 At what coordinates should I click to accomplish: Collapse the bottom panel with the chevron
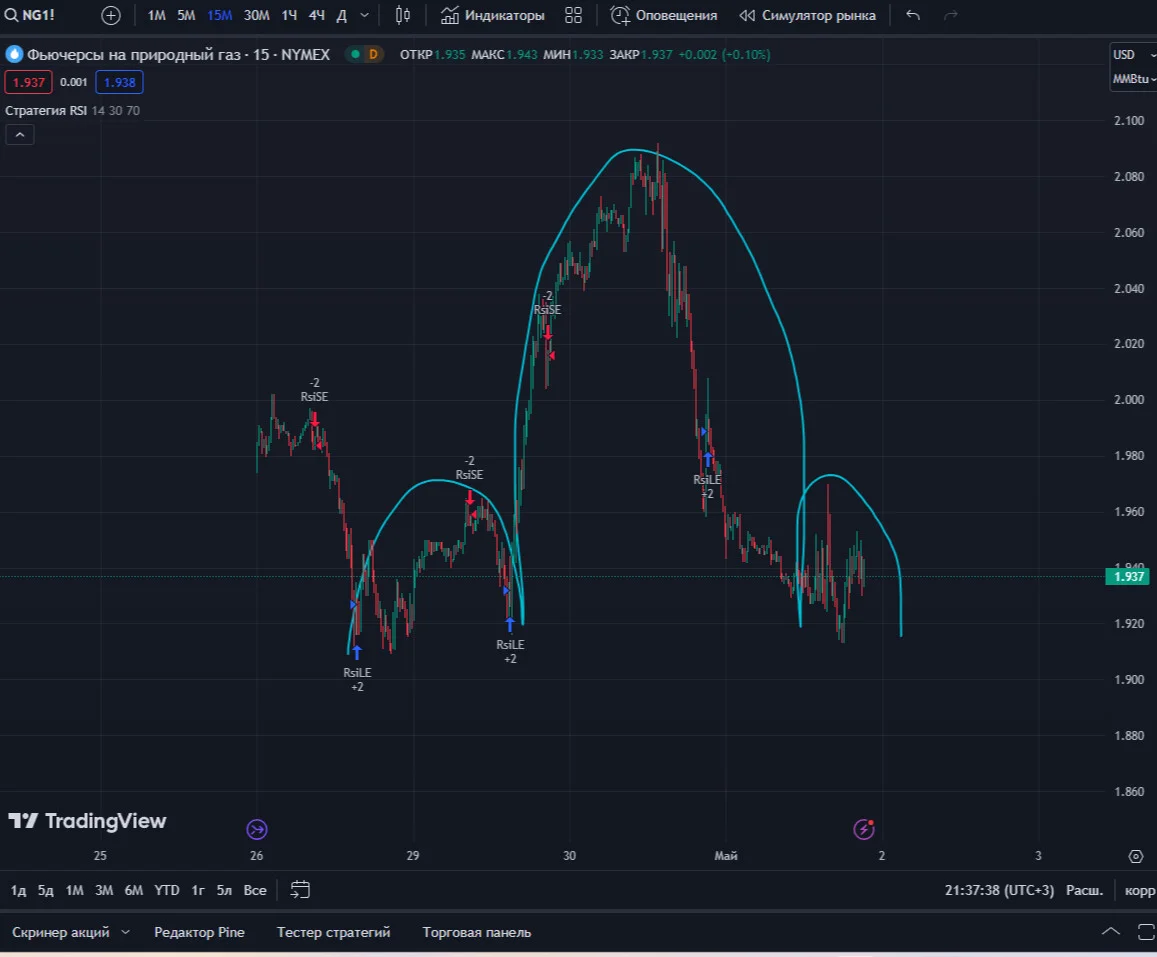pyautogui.click(x=1111, y=932)
